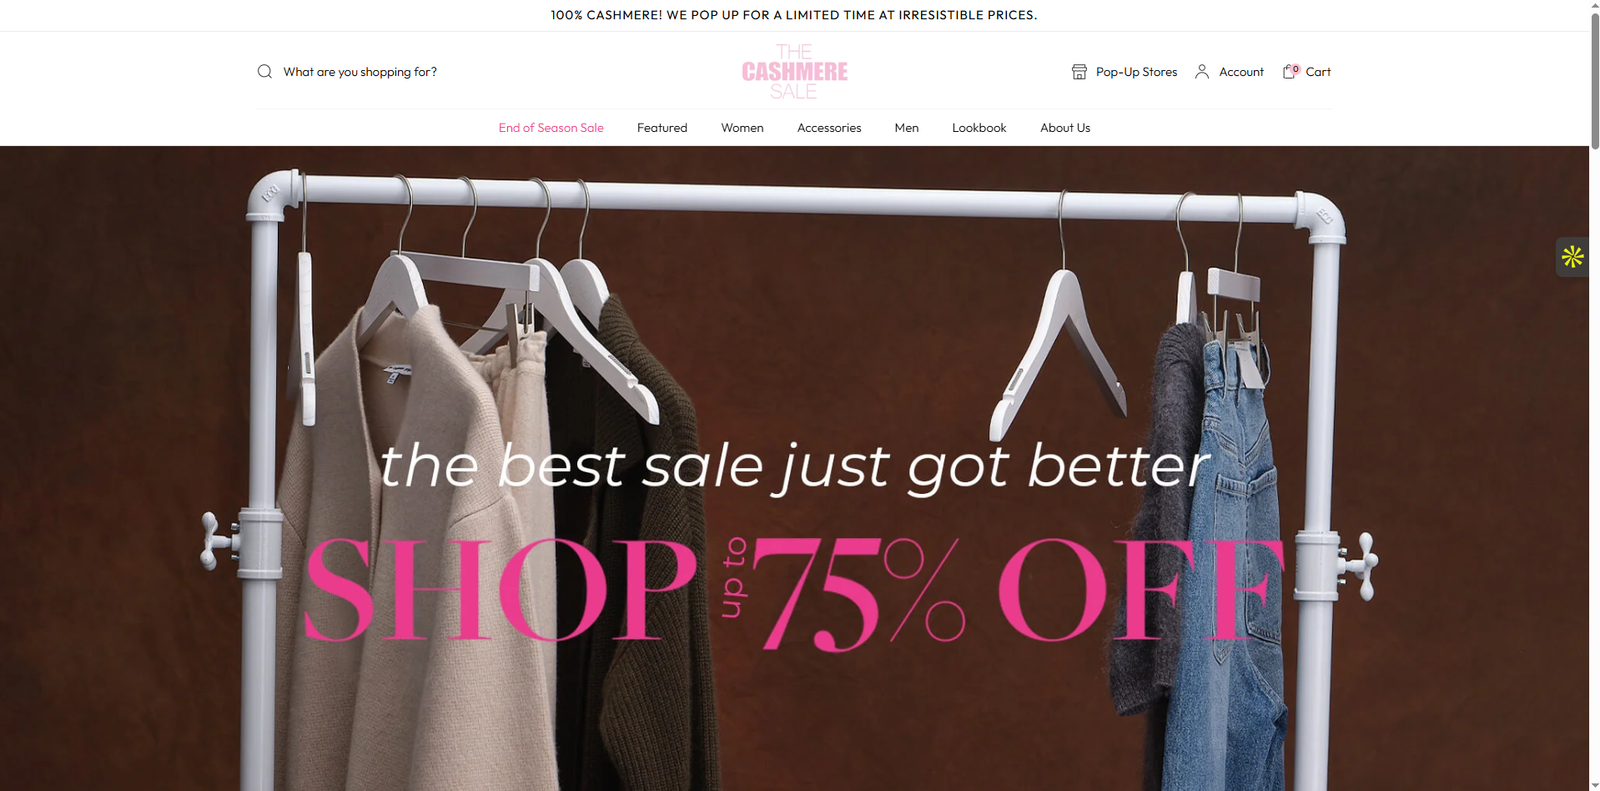This screenshot has width=1600, height=791.
Task: Click the Account text link
Action: point(1241,72)
